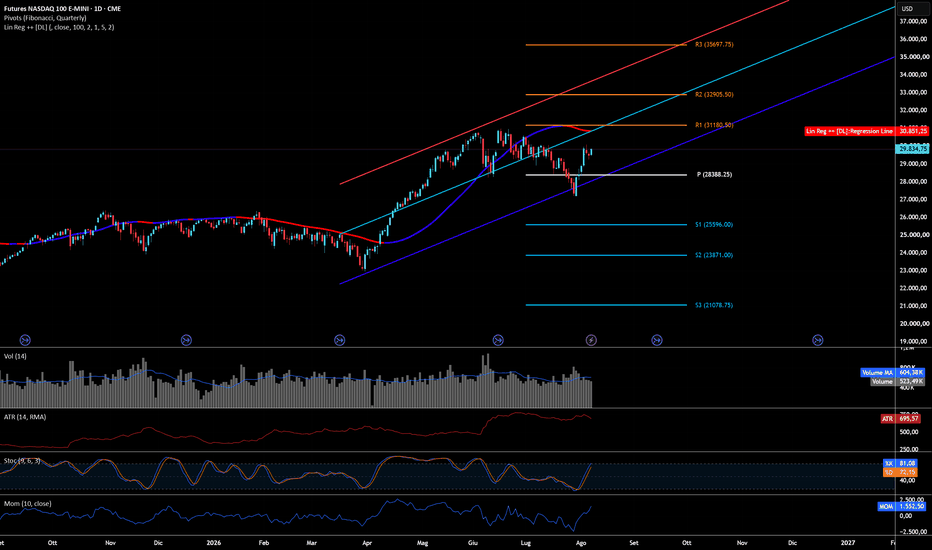Select the Lin Reg ++ [DL] indicator legend
The height and width of the screenshot is (550, 932).
[59, 27]
